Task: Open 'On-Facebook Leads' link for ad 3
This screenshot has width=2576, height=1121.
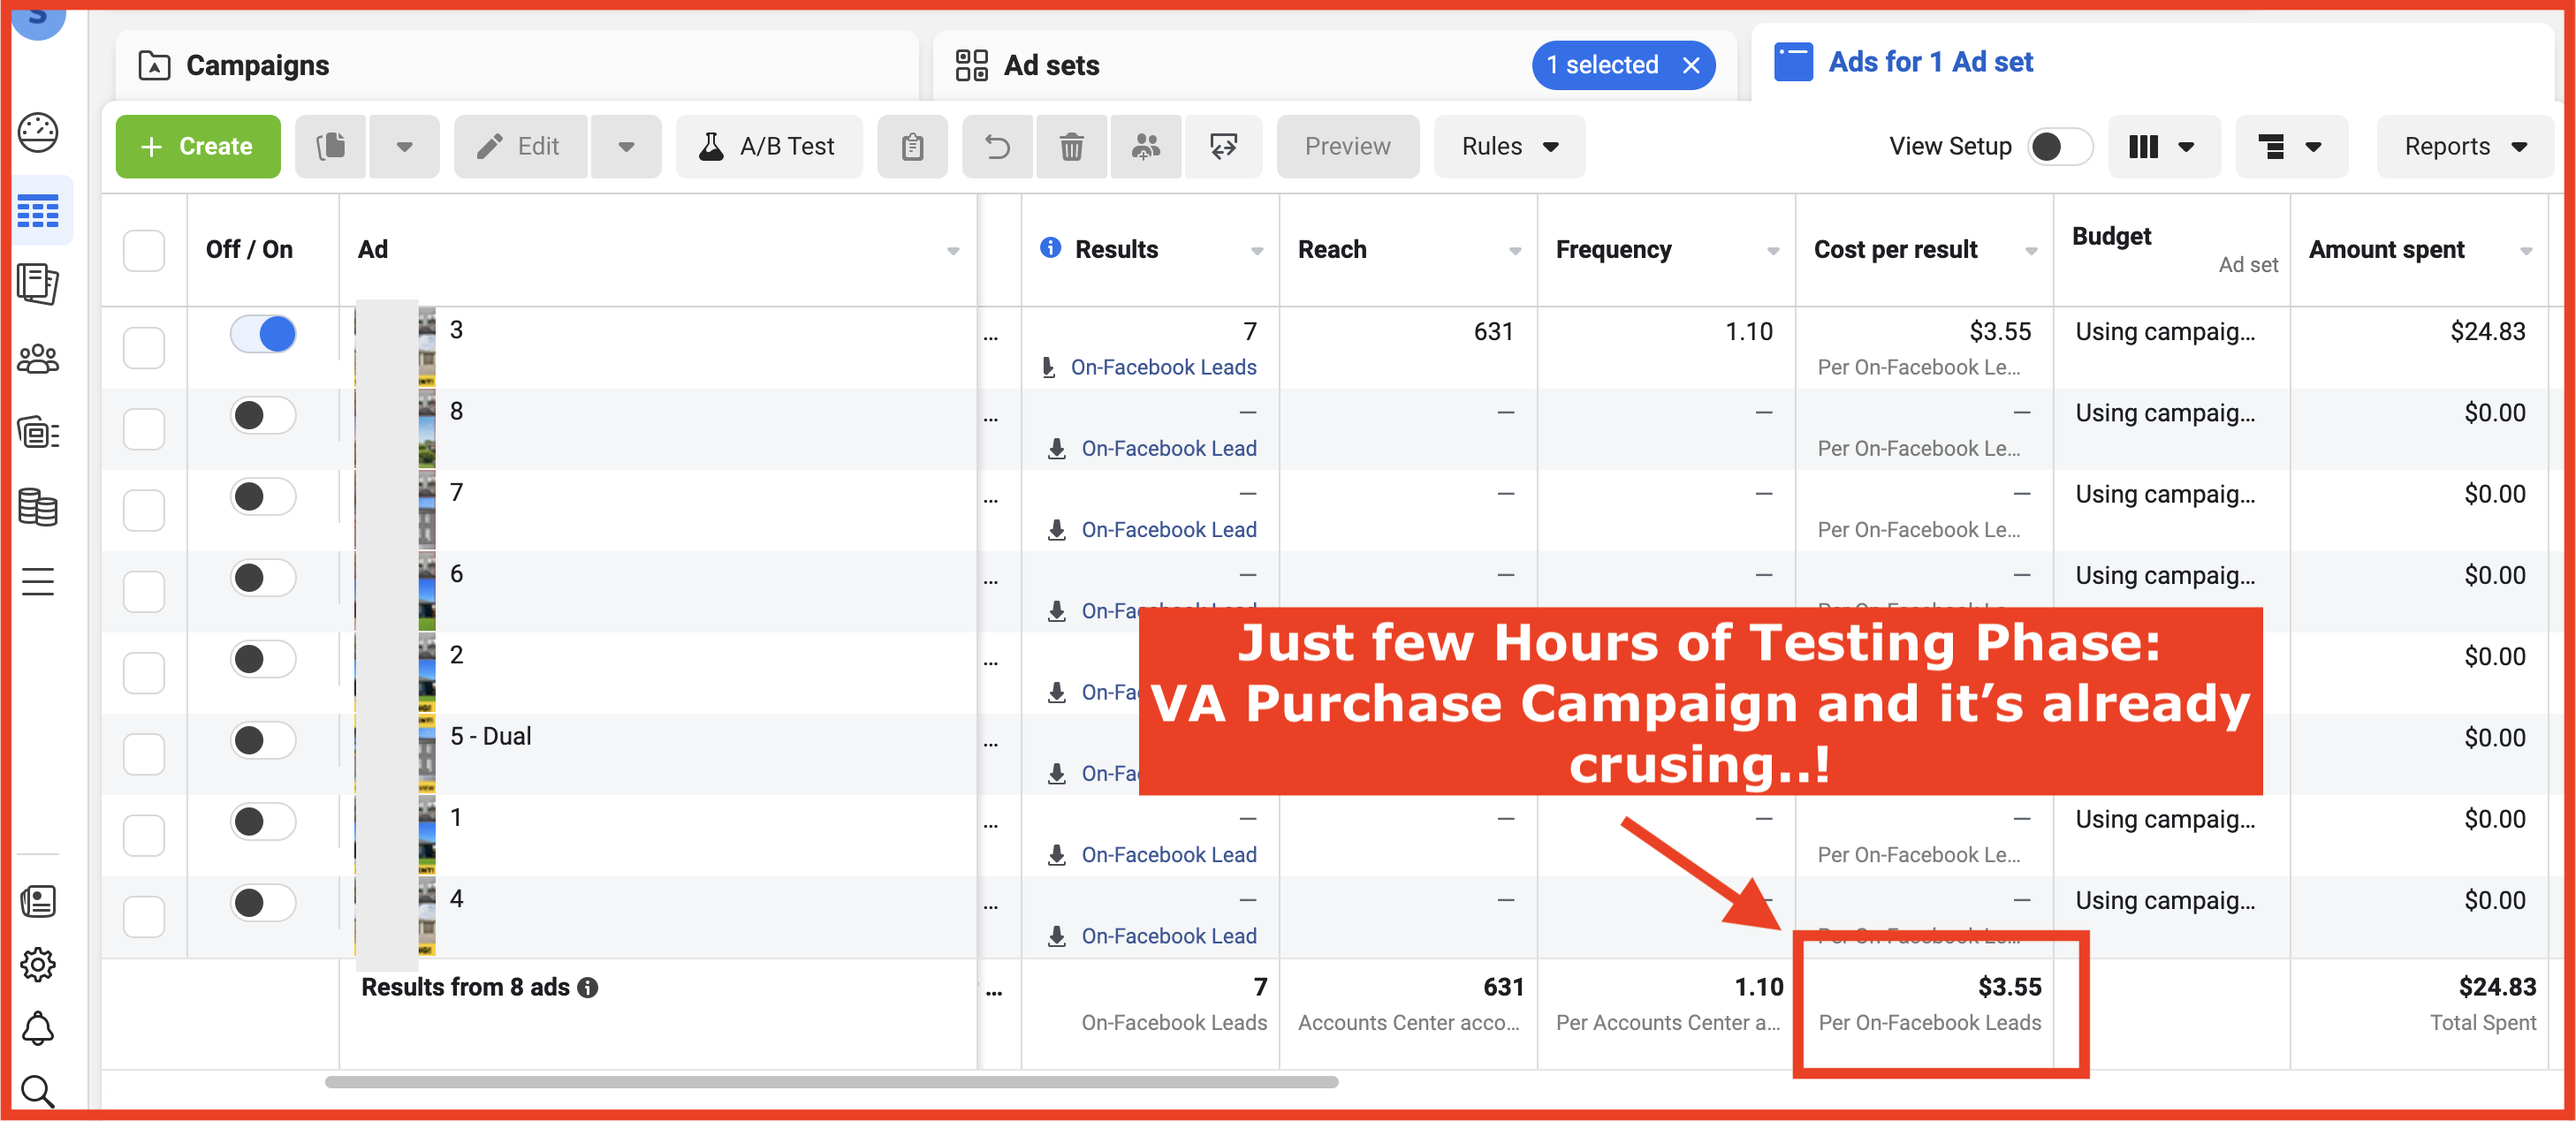Action: point(1163,367)
